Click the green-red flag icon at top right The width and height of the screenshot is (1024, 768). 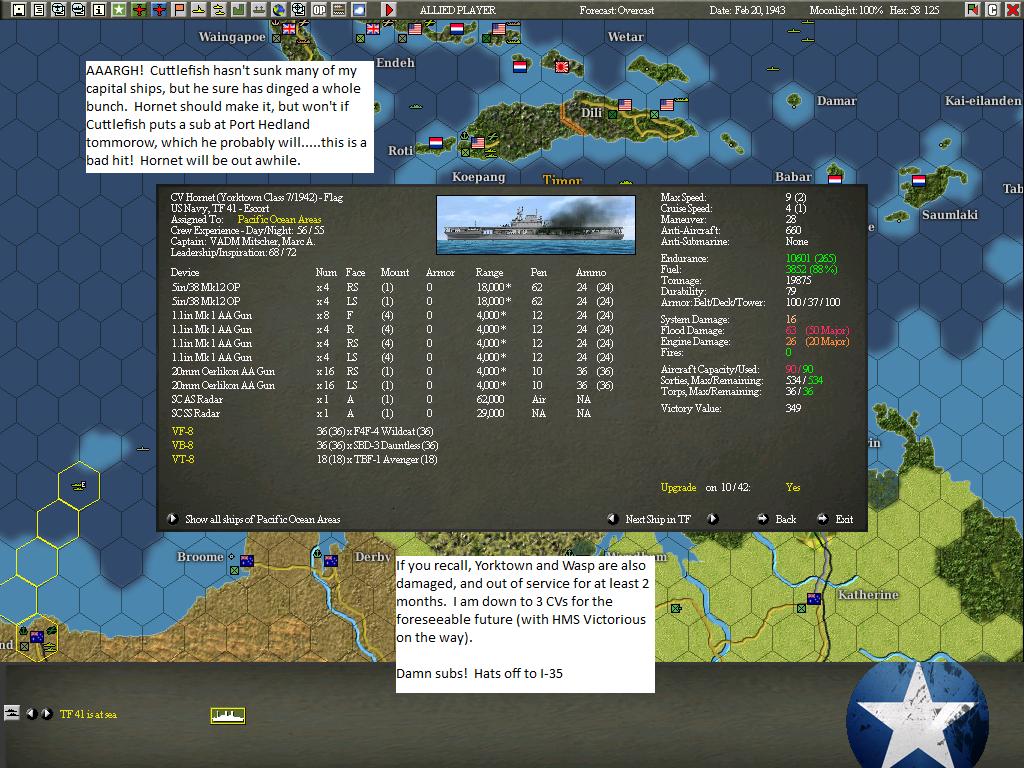coord(973,10)
